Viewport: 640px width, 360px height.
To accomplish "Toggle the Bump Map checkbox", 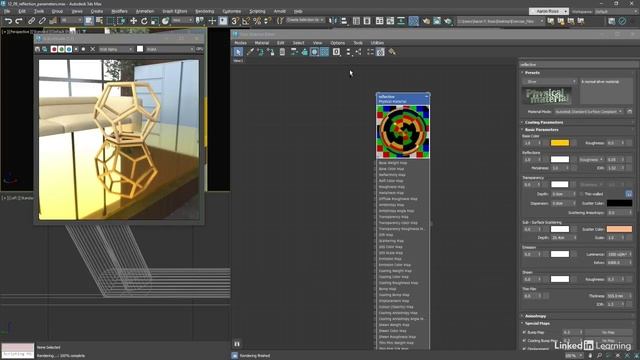I will click(524, 332).
